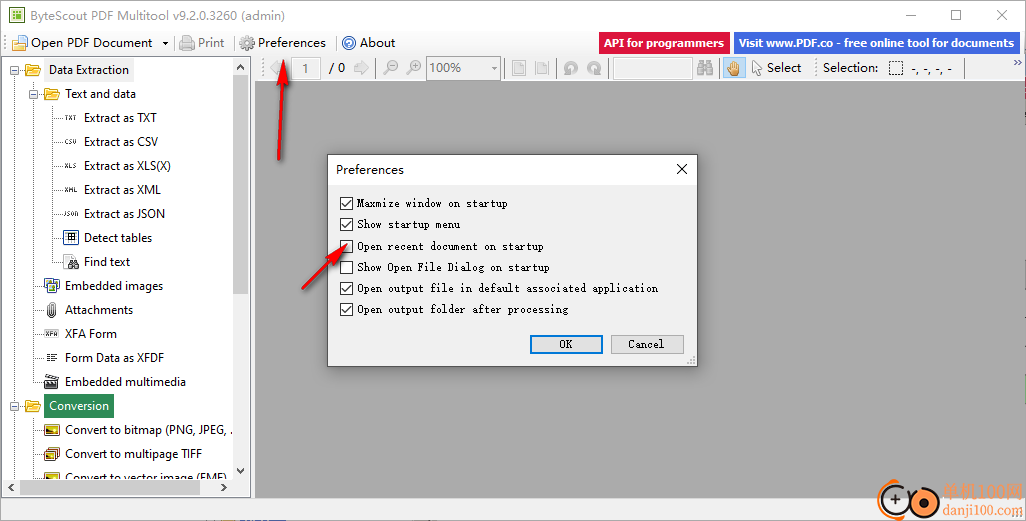Click the Print toolbar button
The image size is (1026, 521).
click(202, 43)
